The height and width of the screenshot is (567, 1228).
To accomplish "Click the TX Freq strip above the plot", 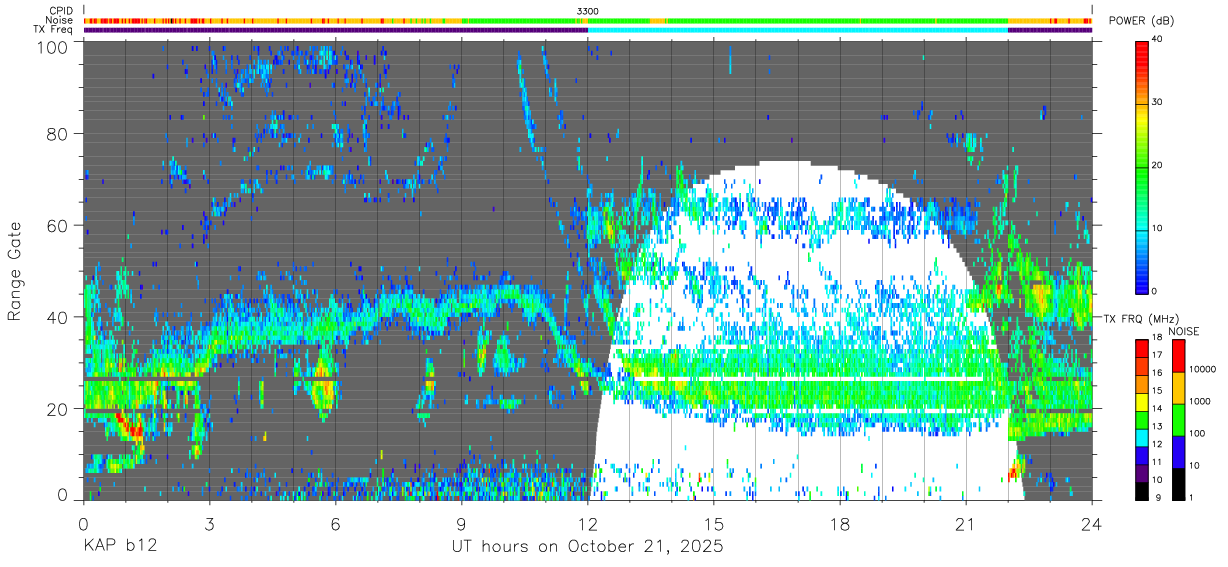I will point(588,30).
